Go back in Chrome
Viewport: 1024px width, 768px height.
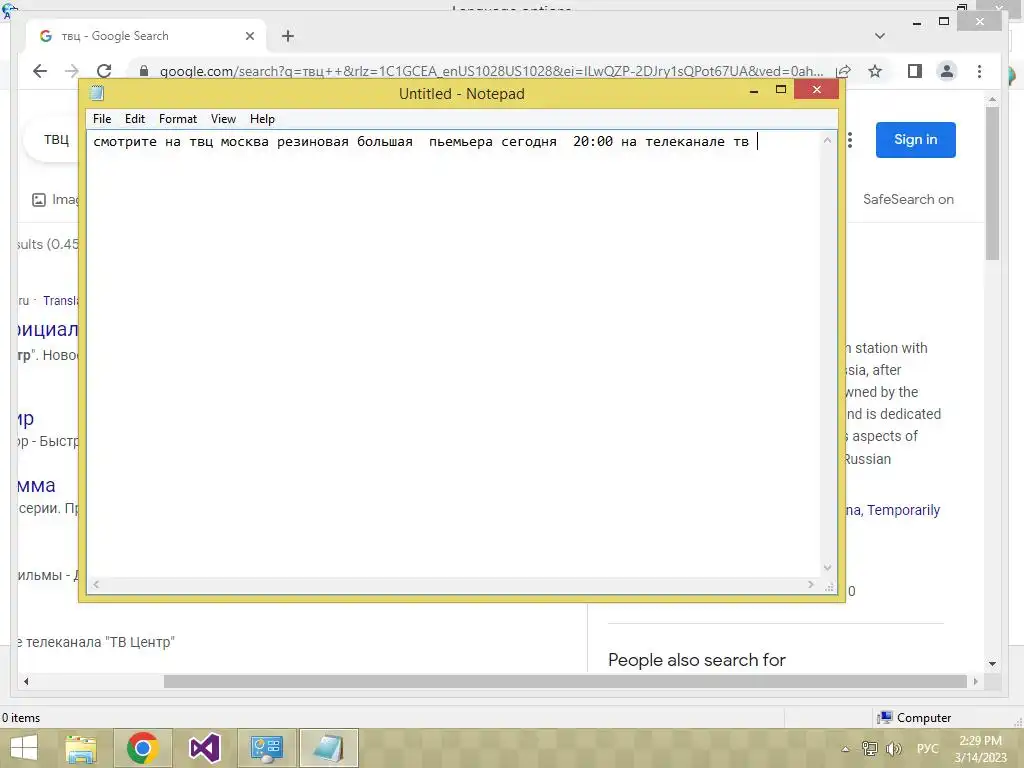(x=40, y=71)
